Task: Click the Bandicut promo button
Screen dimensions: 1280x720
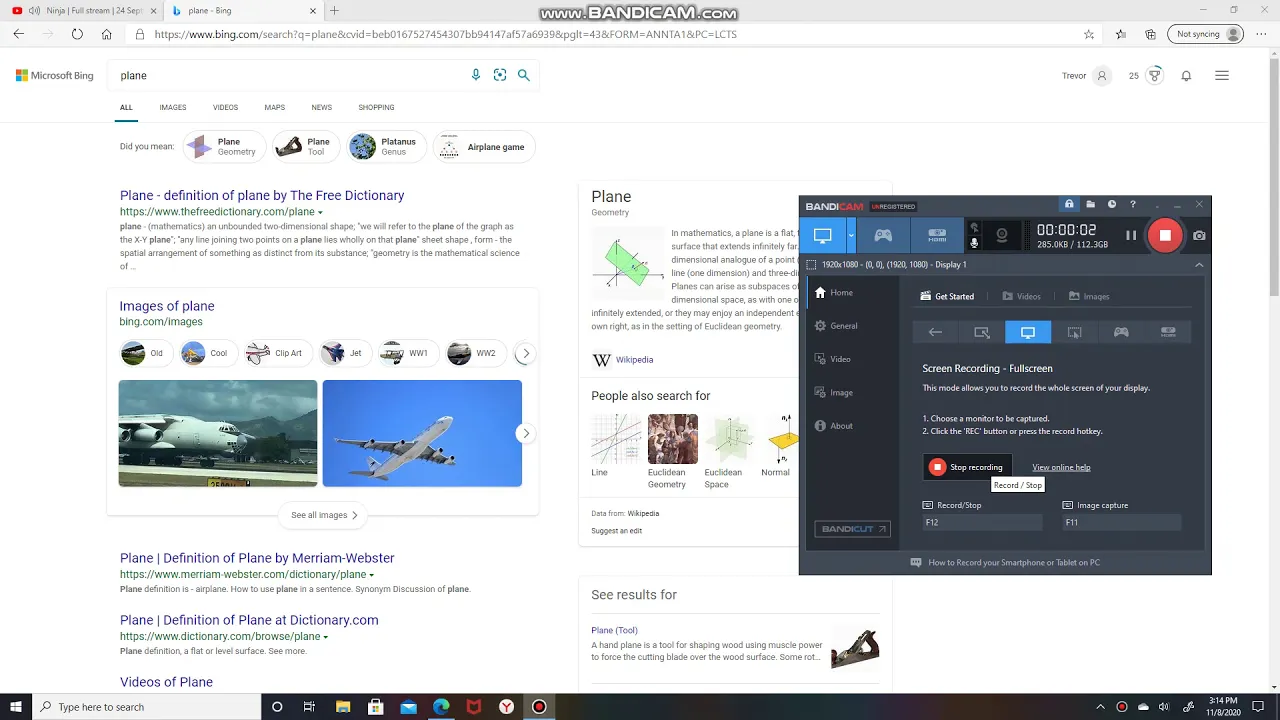Action: coord(852,529)
